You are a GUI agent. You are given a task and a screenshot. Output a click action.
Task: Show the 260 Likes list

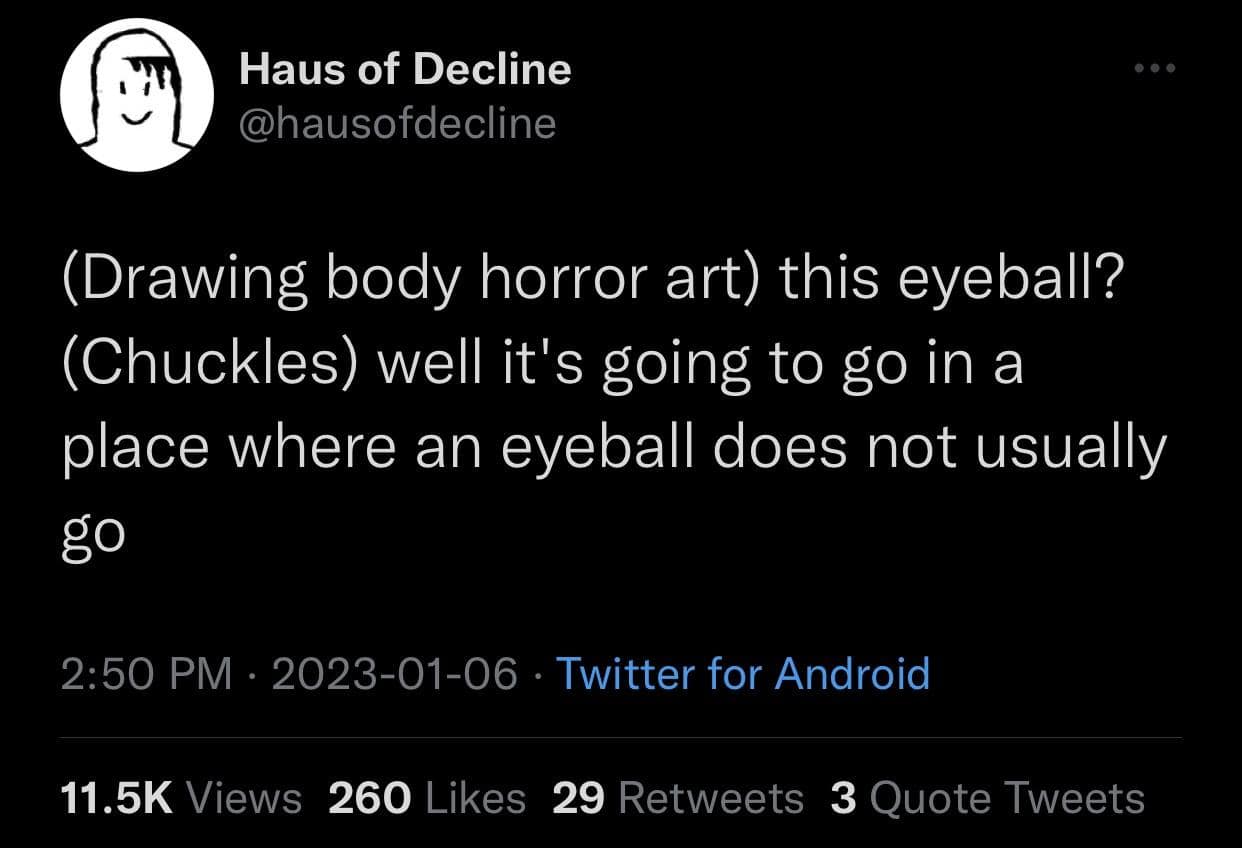[x=426, y=798]
